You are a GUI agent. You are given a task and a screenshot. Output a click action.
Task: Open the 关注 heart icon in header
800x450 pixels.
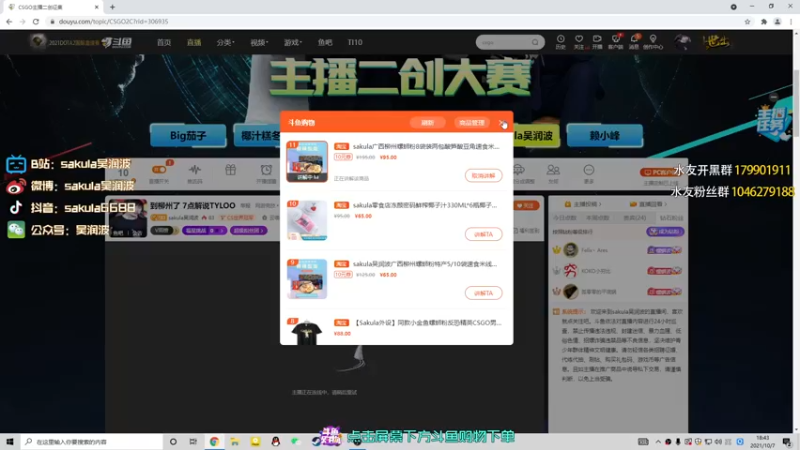[x=579, y=42]
